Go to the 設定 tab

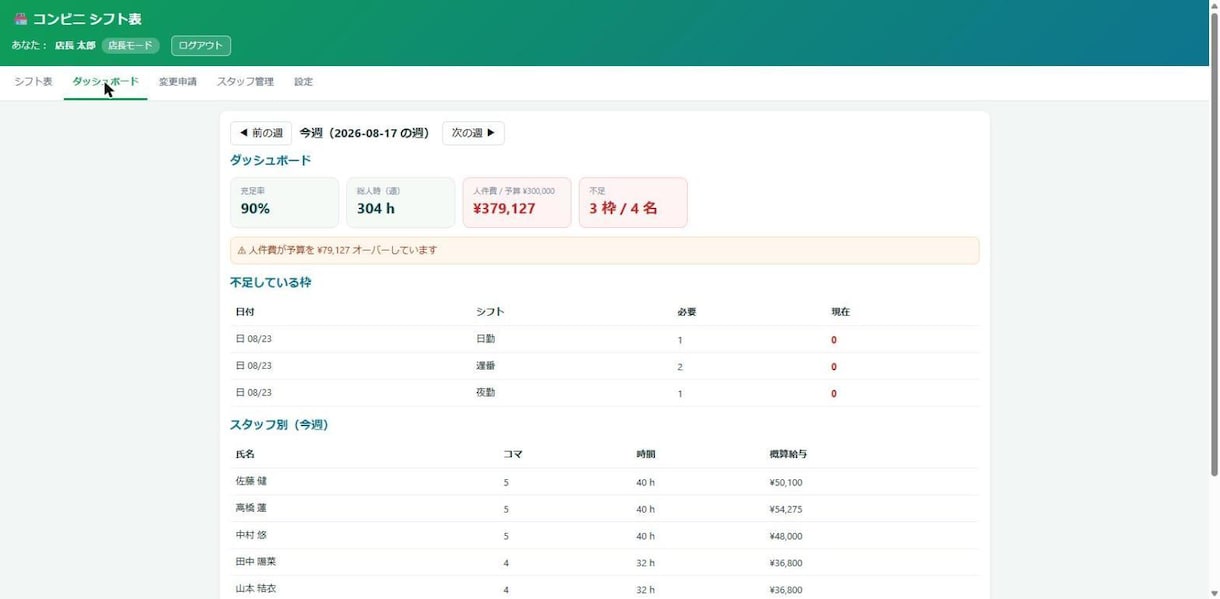point(303,82)
